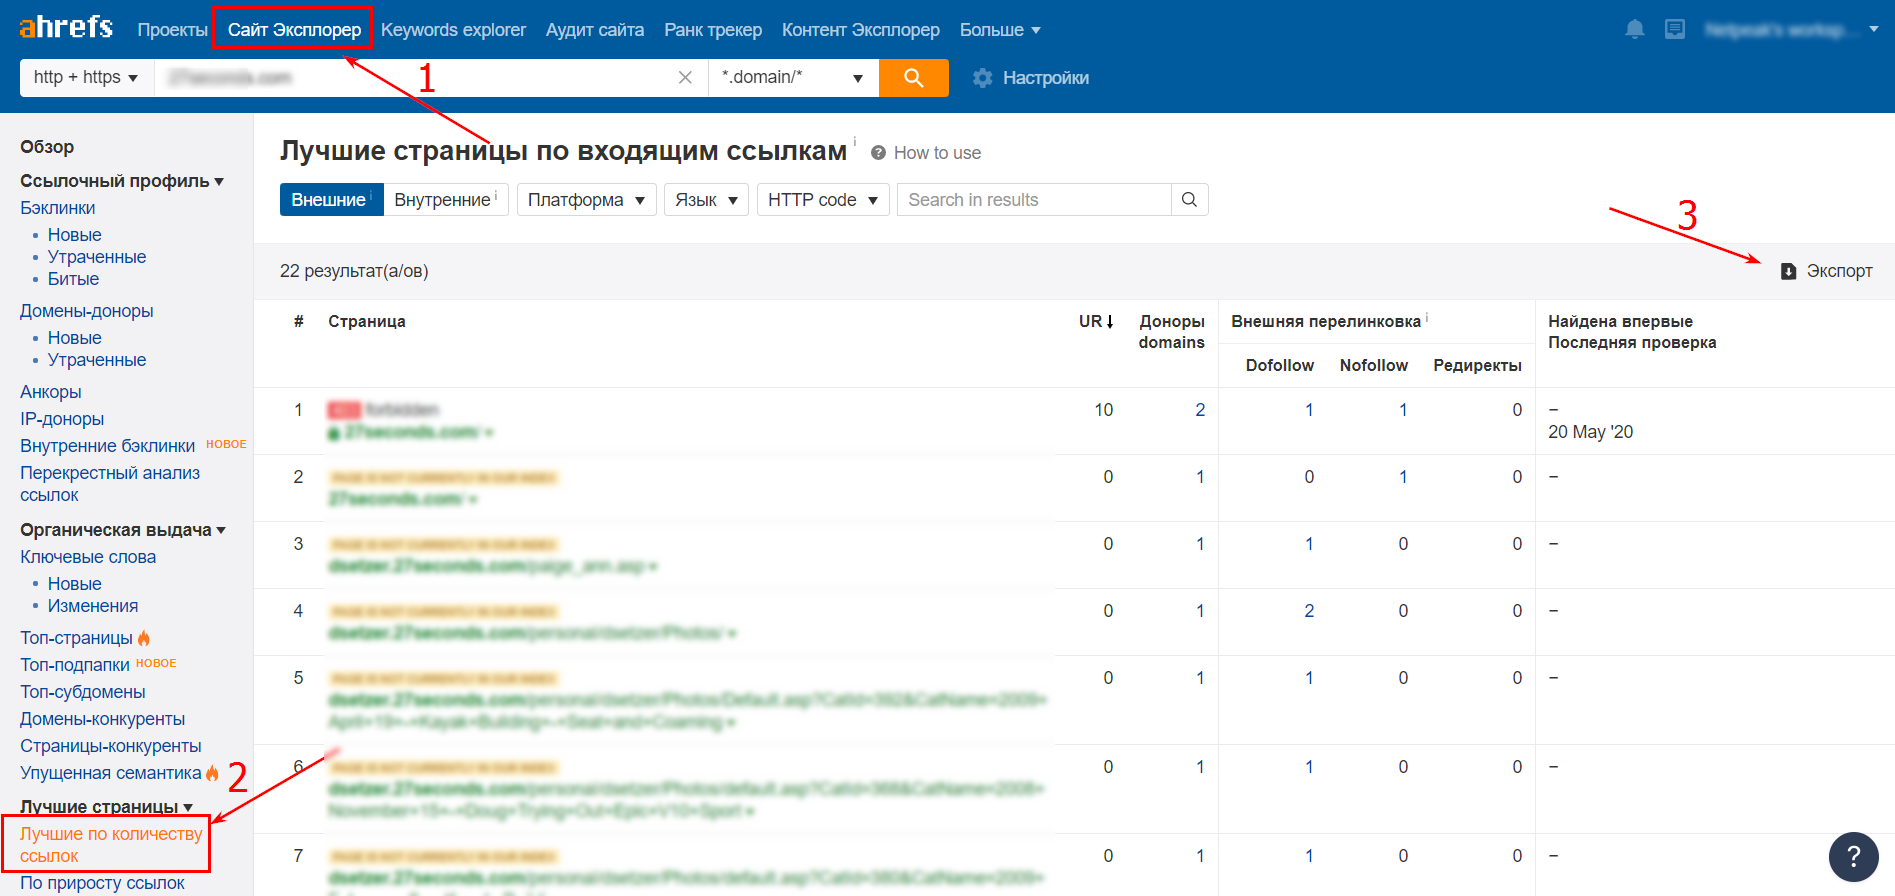Open Внутренние бэклинки report
This screenshot has width=1895, height=896.
[x=108, y=446]
